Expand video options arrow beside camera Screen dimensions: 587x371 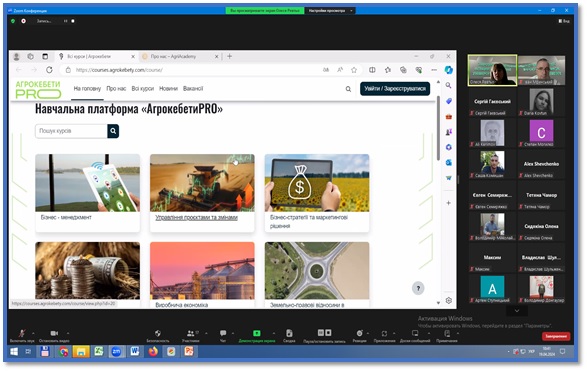pos(68,333)
